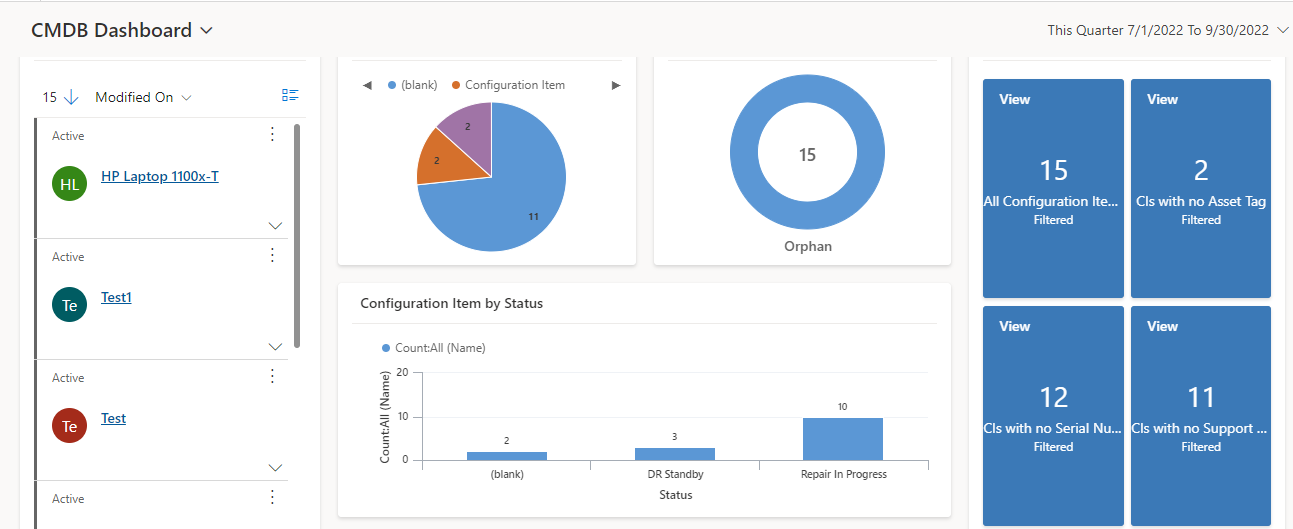Open more options for HP Laptop 1100x-T
The height and width of the screenshot is (529, 1293).
(x=272, y=134)
